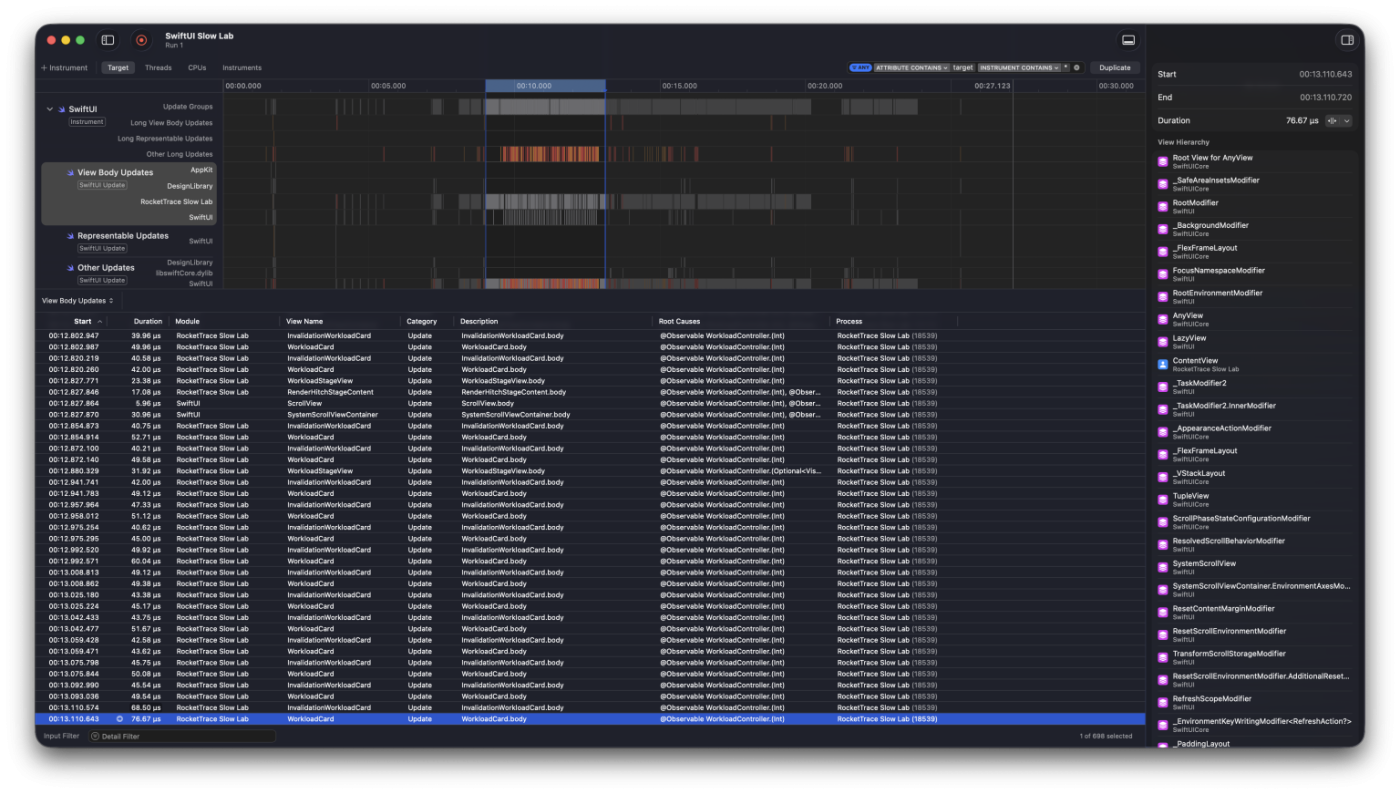Open the Duration options chevron dropdown
This screenshot has width=1400, height=794.
tap(1346, 121)
